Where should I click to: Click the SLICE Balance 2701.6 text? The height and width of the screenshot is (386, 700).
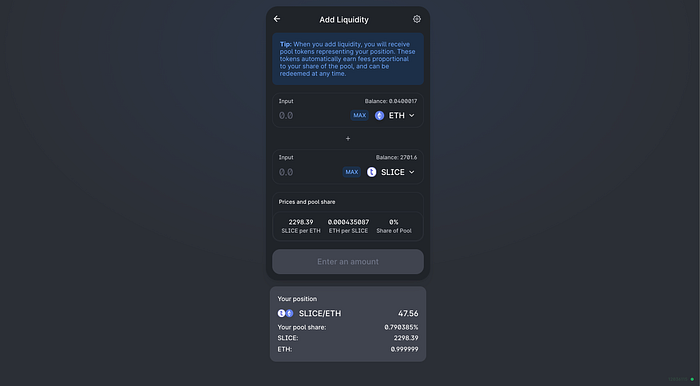coord(396,158)
